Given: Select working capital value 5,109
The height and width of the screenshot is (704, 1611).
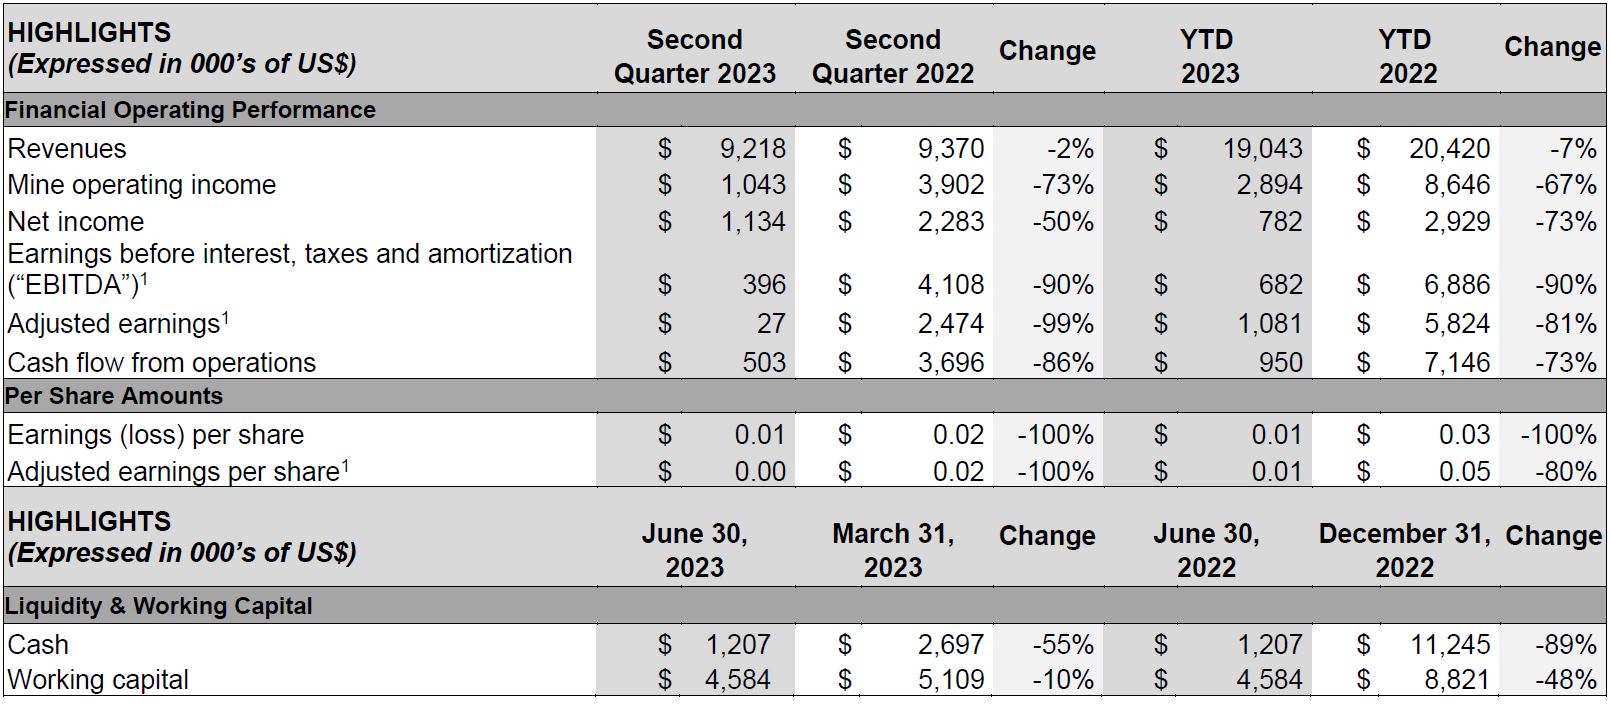Looking at the screenshot, I should point(950,680).
